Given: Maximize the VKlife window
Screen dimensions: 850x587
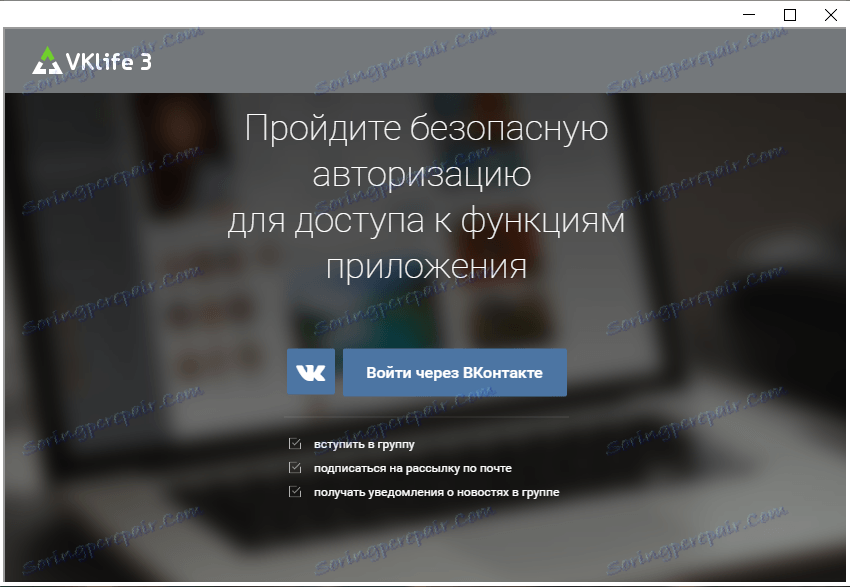Looking at the screenshot, I should point(790,15).
